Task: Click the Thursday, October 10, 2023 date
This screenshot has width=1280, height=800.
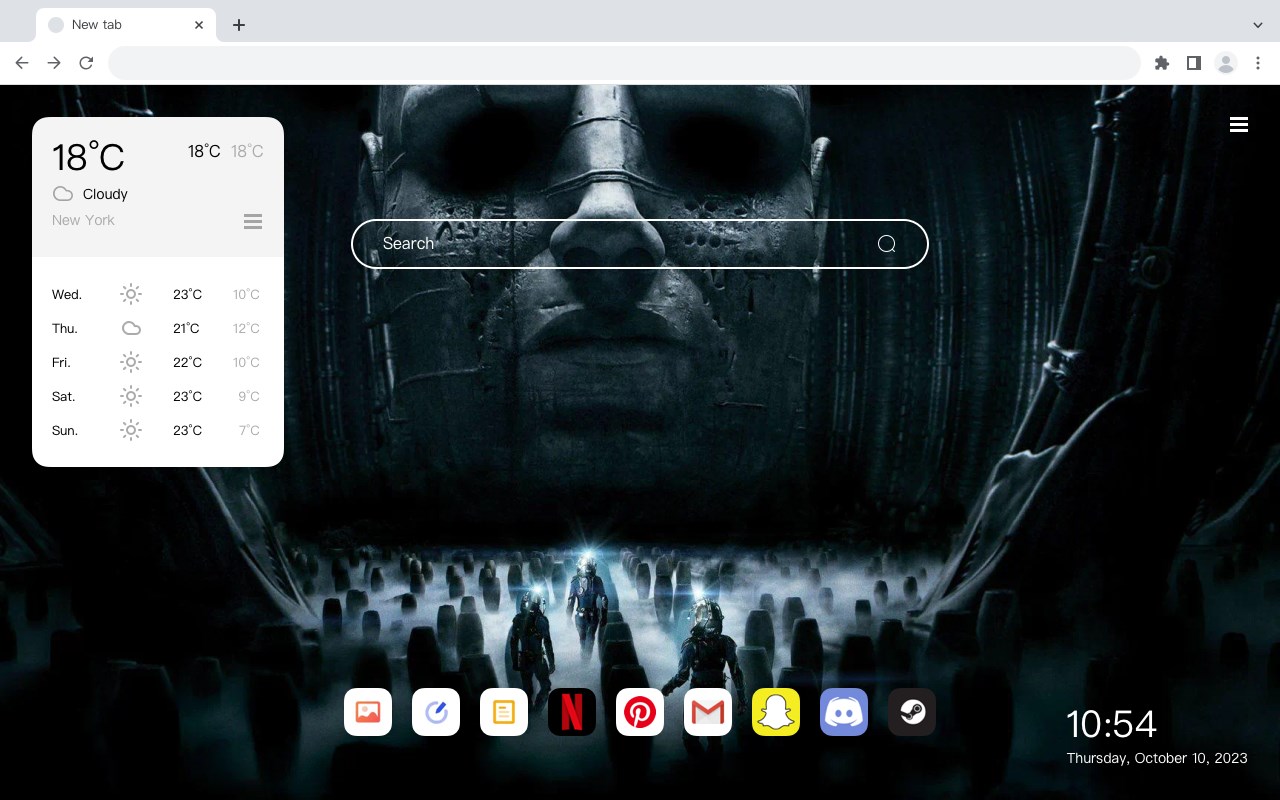Action: coord(1157,758)
